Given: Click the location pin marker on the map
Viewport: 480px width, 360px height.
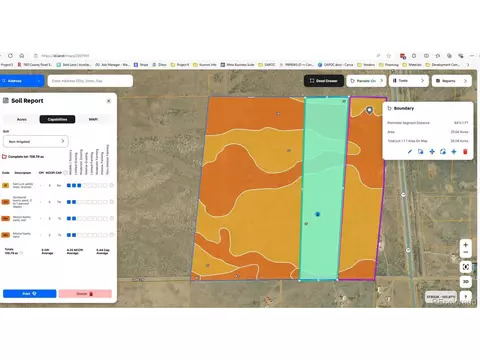Looking at the screenshot, I should (x=369, y=110).
